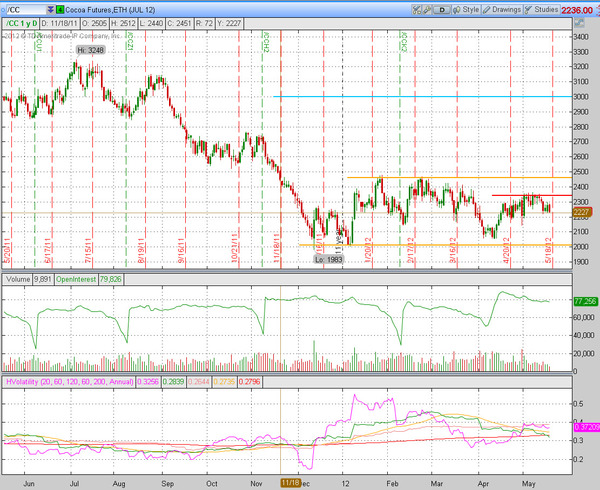Open the Style menu

pos(466,10)
